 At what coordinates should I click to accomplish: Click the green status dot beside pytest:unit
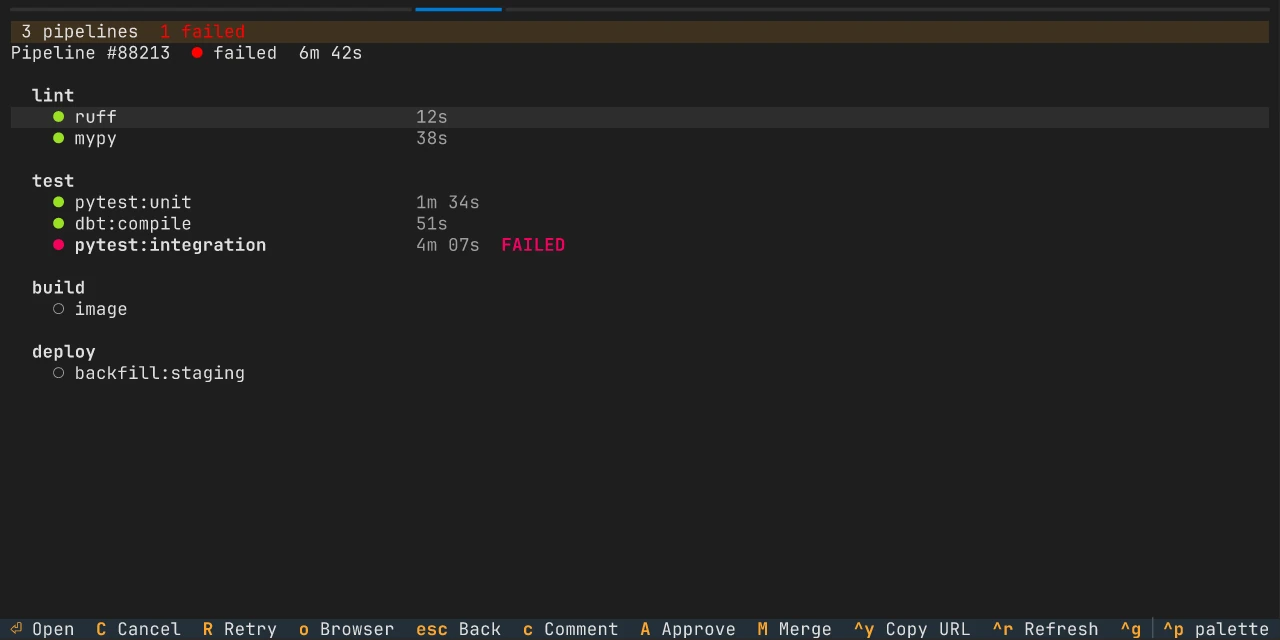(x=58, y=202)
